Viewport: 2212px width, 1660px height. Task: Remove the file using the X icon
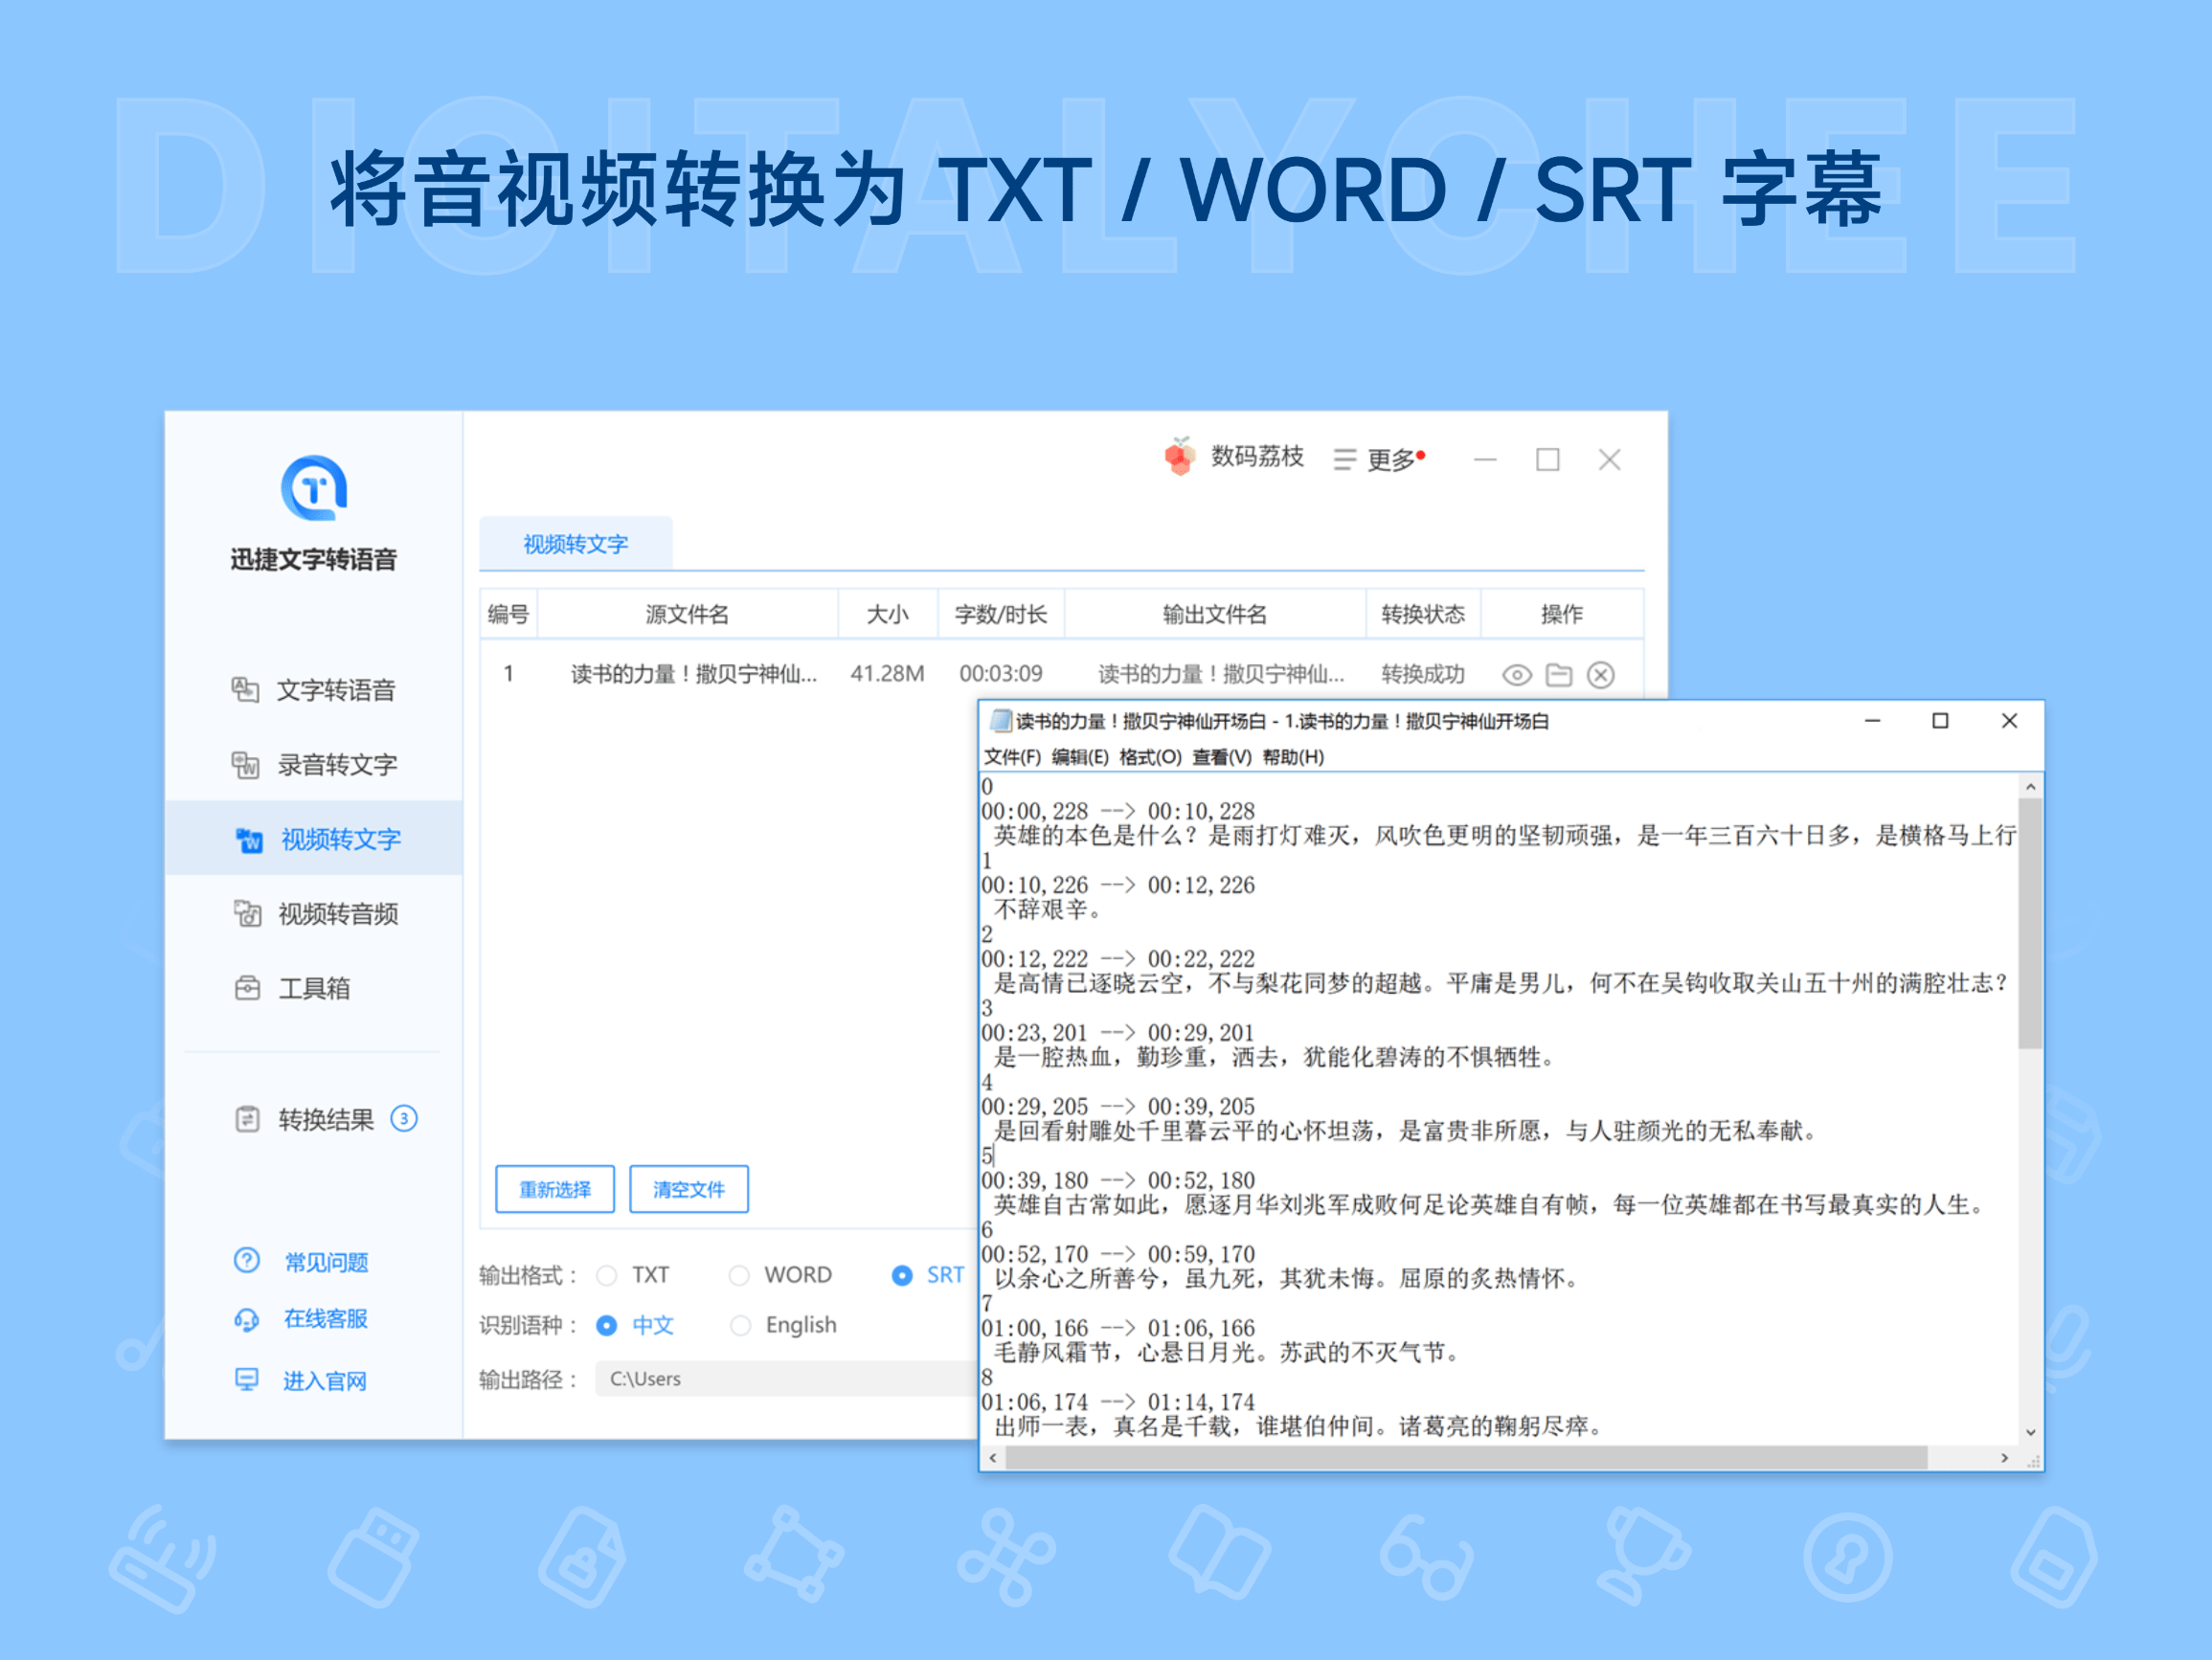(x=1601, y=674)
